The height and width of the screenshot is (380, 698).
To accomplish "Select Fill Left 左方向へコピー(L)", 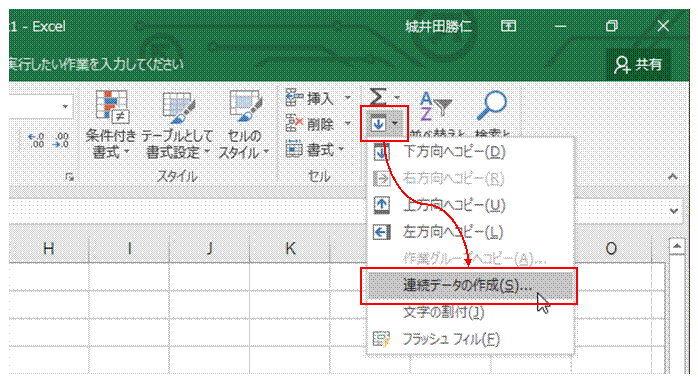I will [470, 232].
